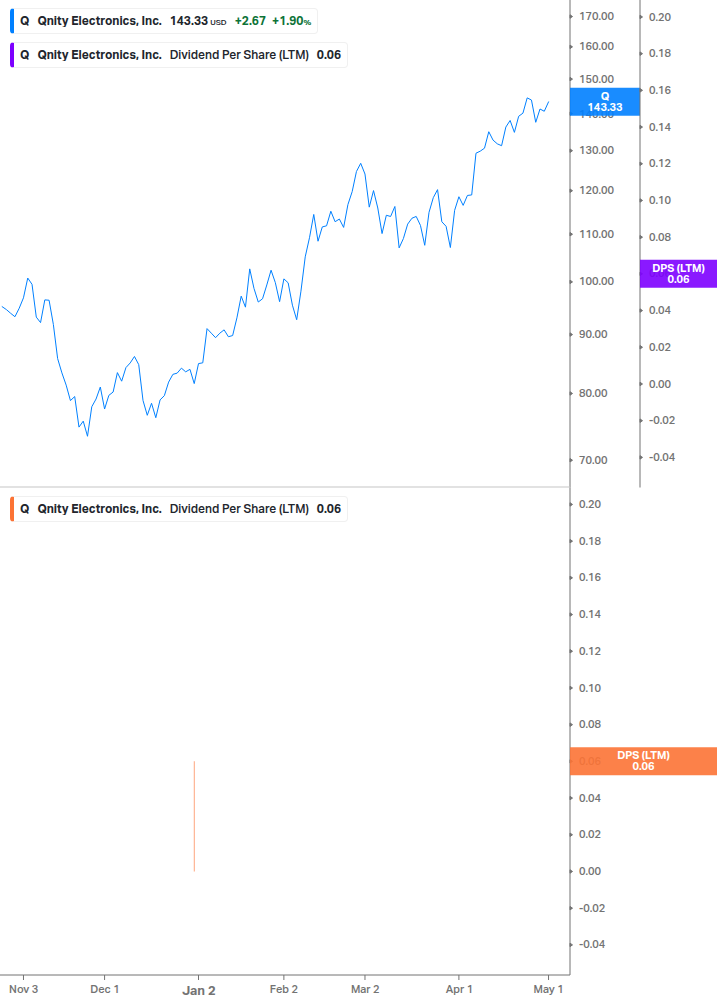Image resolution: width=717 pixels, height=1005 pixels.
Task: Click the +1.90% change value
Action: pos(292,21)
